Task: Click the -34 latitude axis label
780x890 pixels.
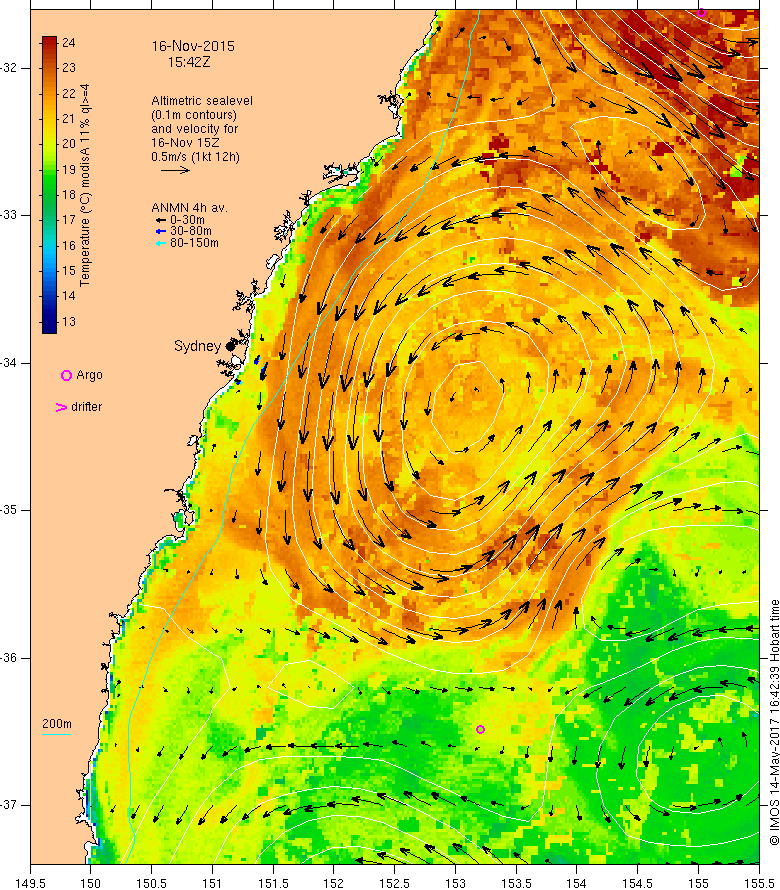Action: point(9,363)
